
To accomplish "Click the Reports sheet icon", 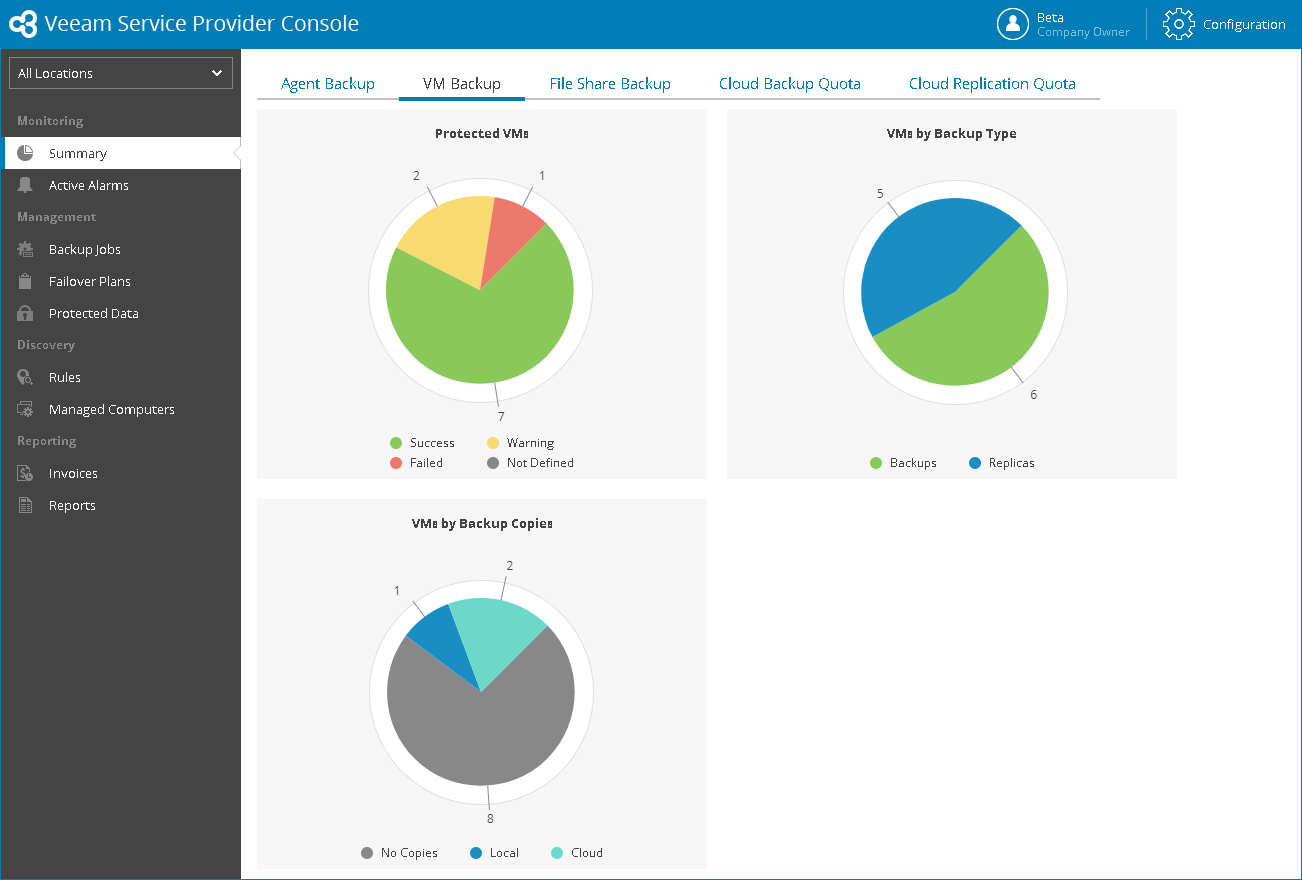I will 26,505.
